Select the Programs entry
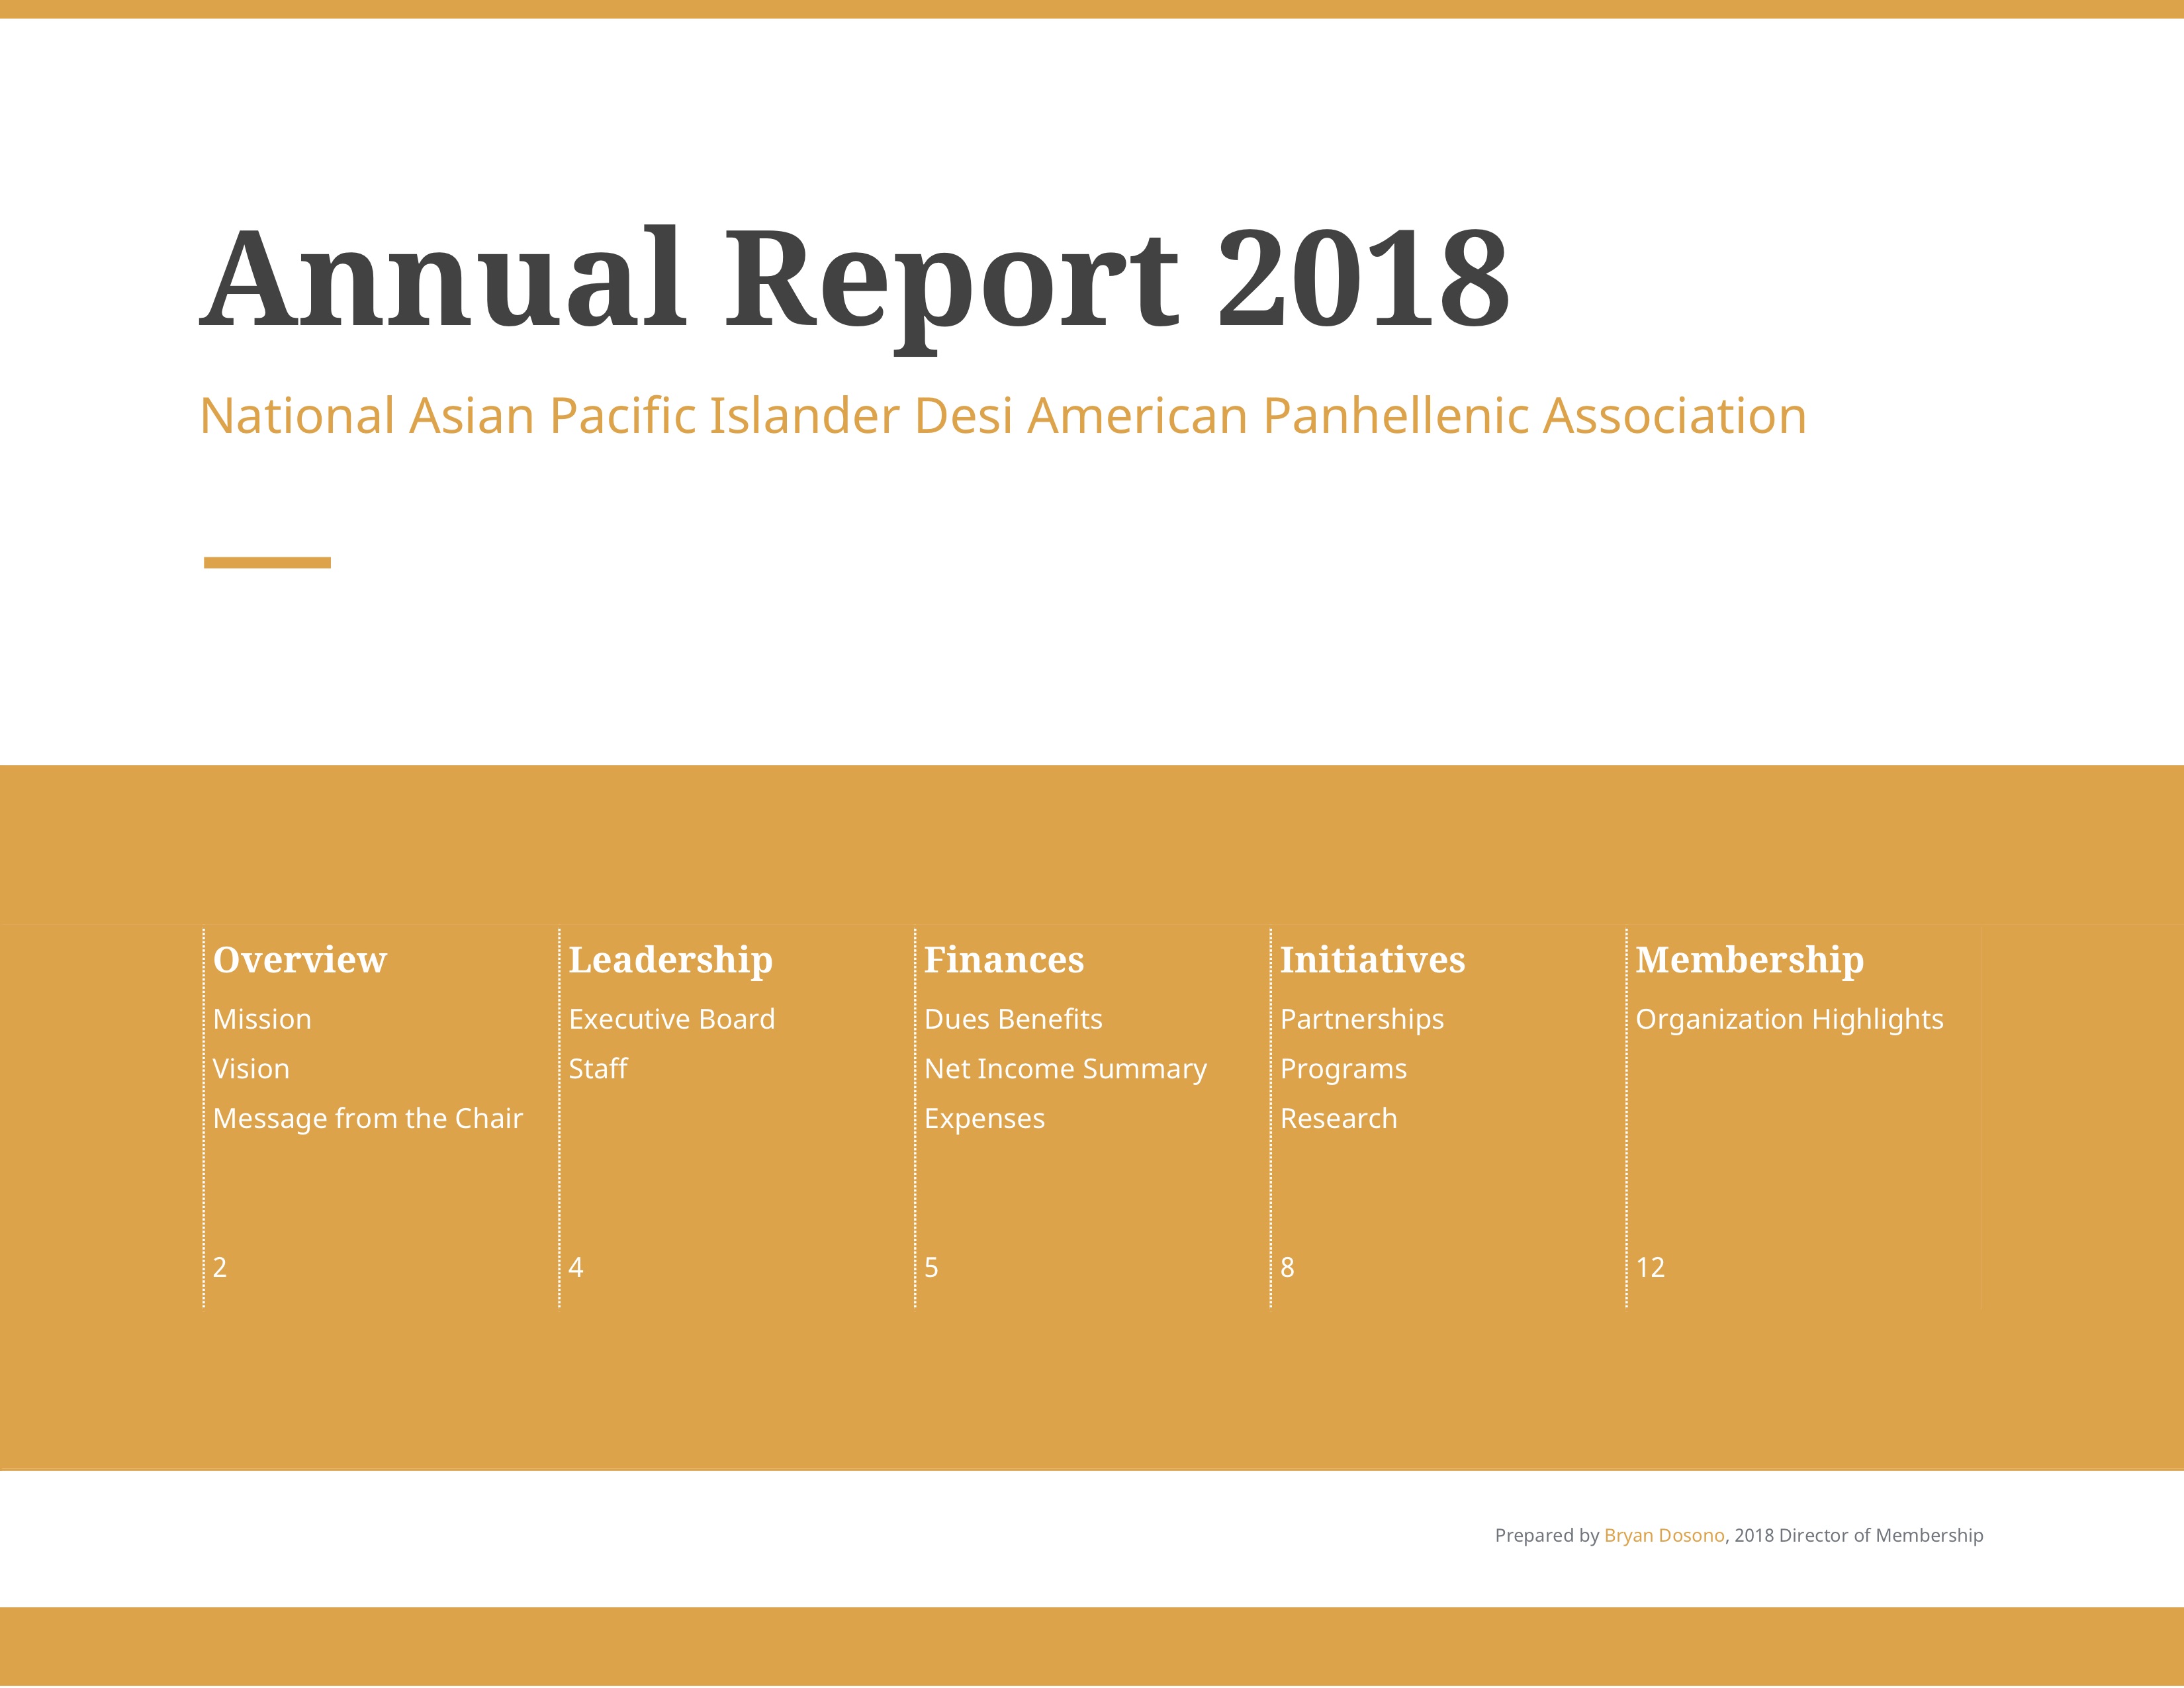Viewport: 2184px width, 1688px height. [1343, 1070]
